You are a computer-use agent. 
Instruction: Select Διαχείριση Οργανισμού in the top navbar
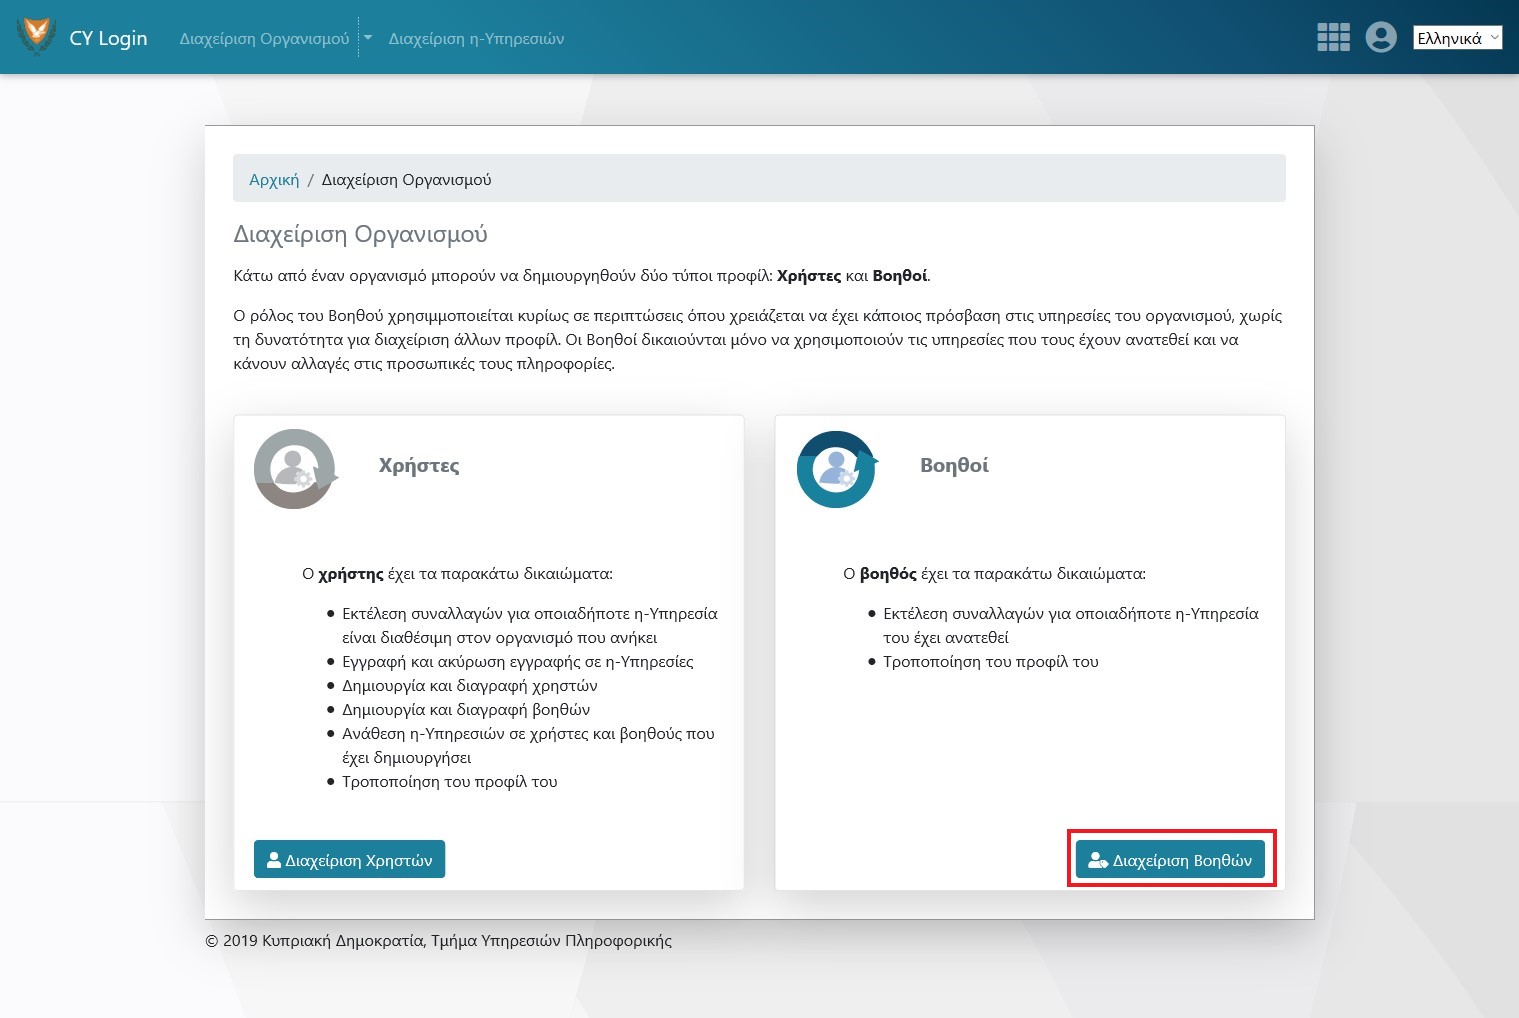264,39
